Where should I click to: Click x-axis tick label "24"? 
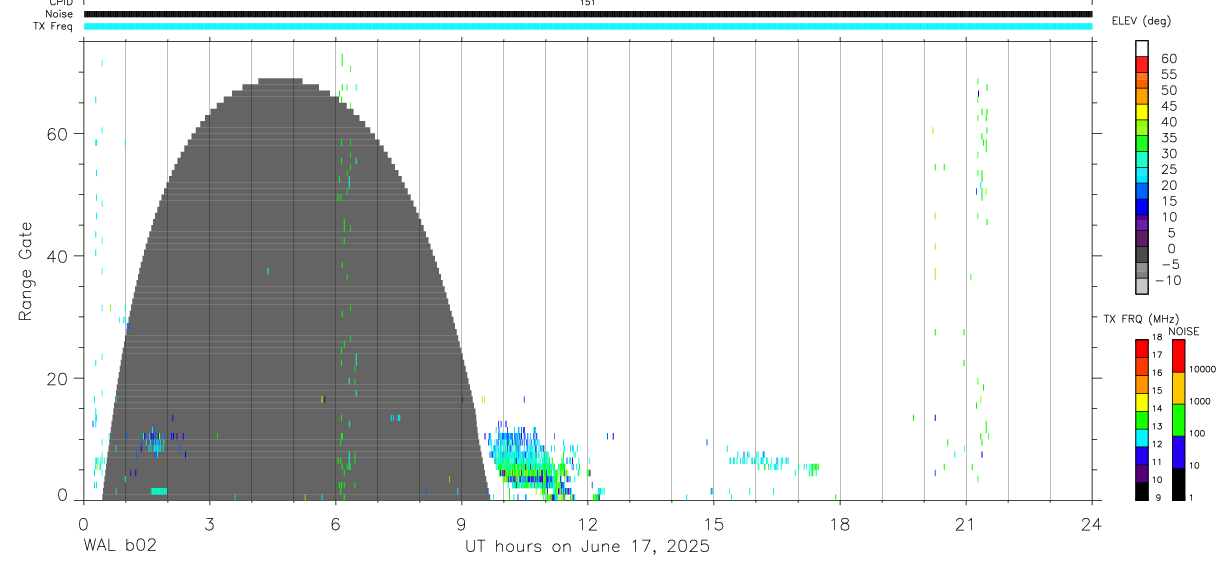1091,523
